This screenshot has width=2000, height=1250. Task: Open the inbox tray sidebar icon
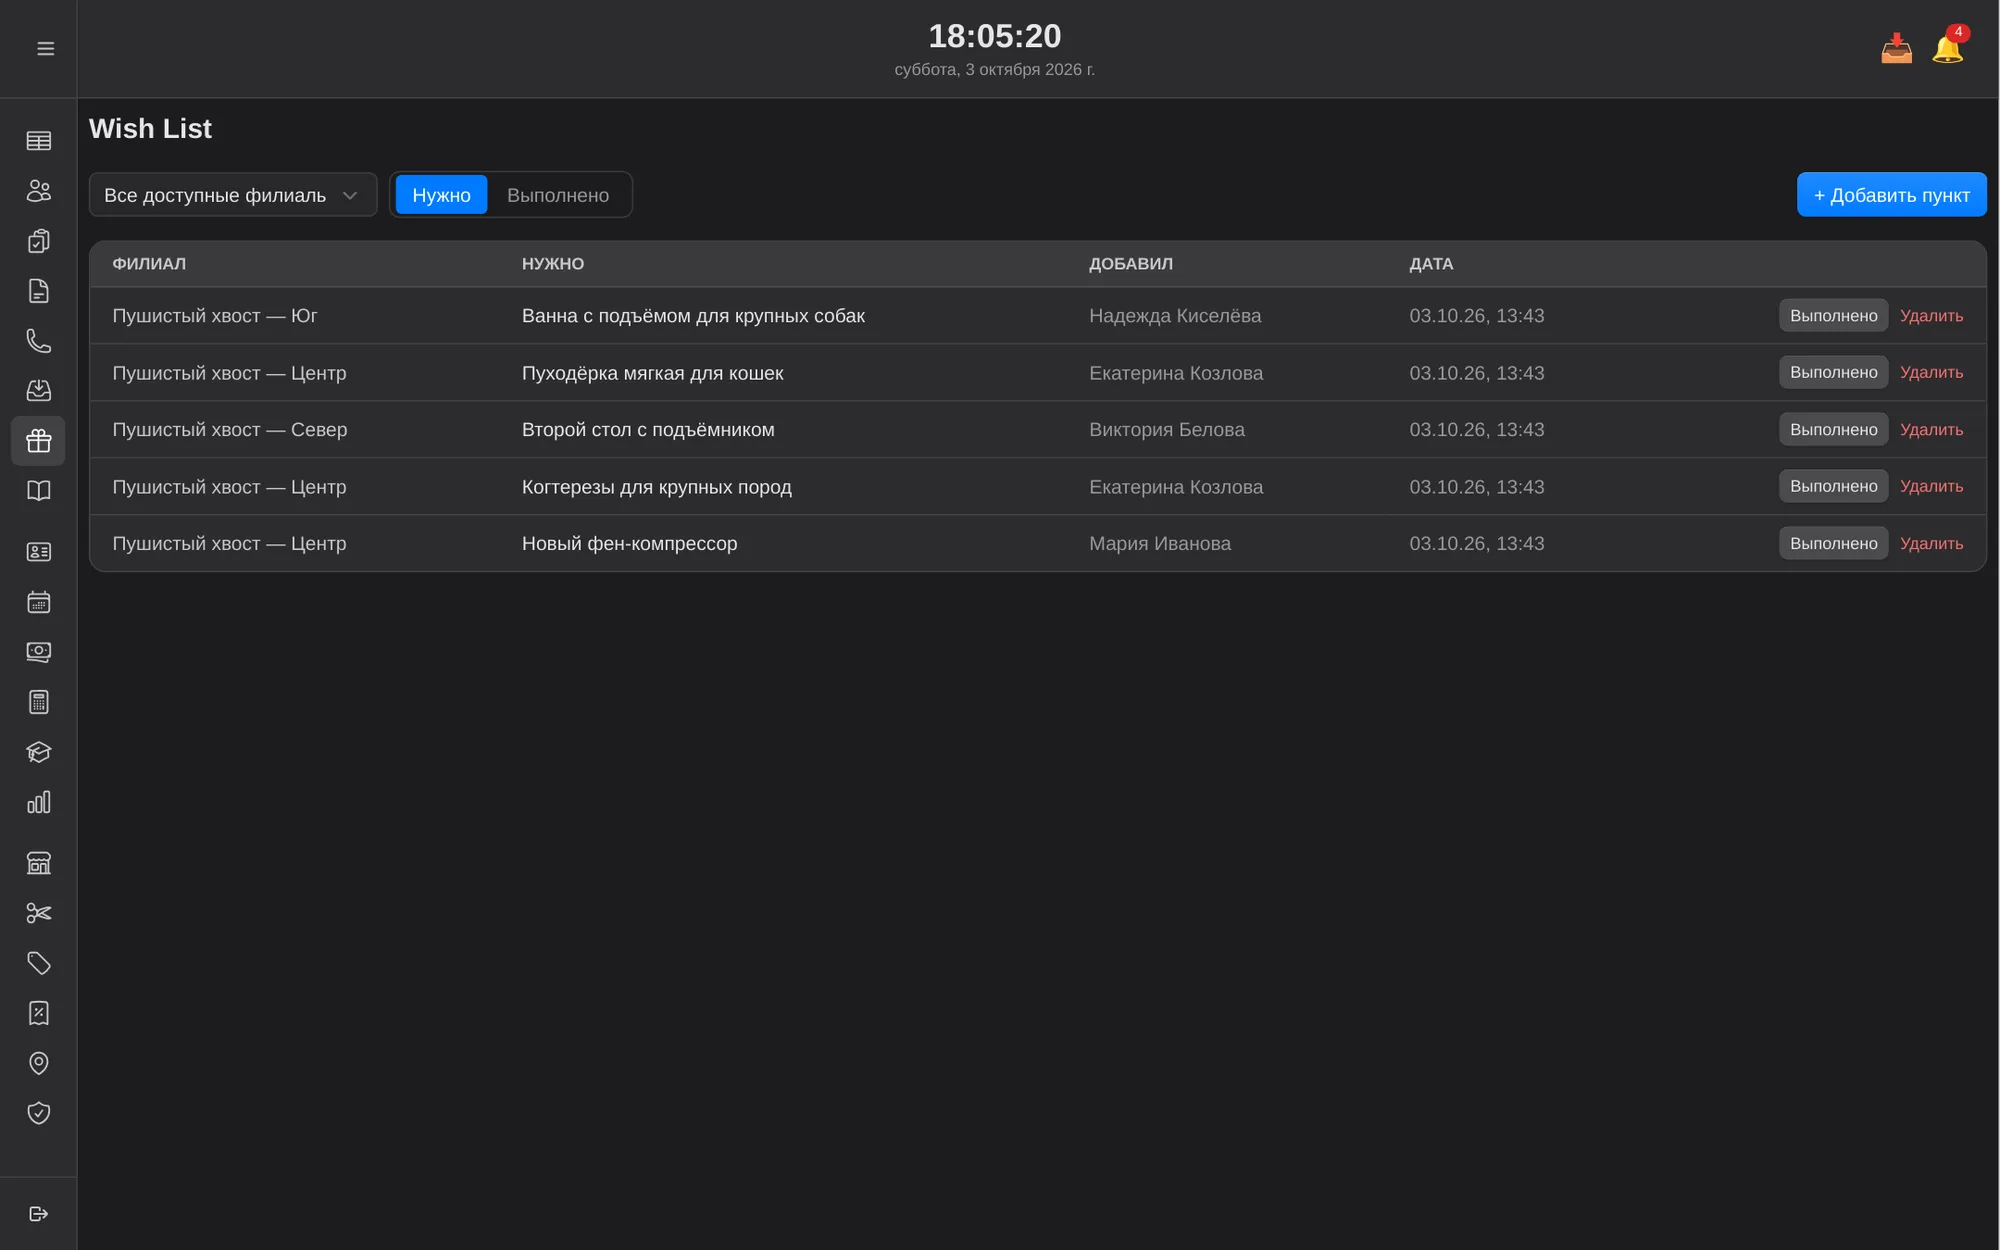click(x=38, y=391)
